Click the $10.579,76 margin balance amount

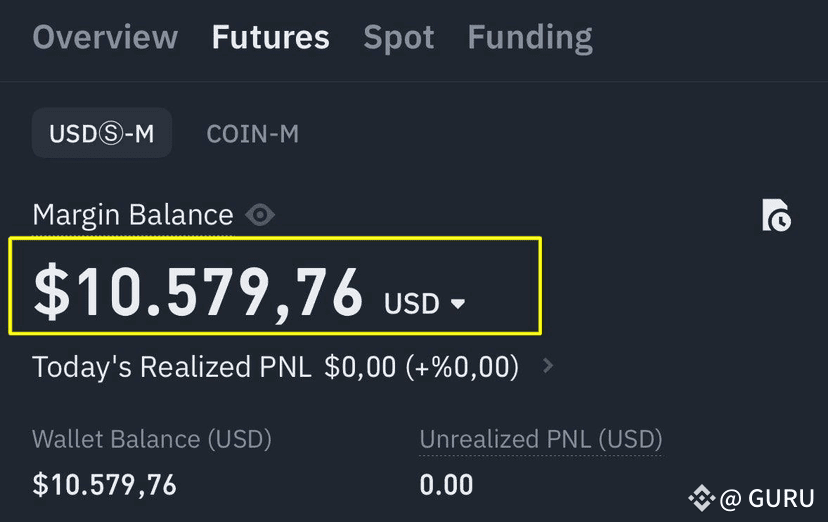[x=198, y=292]
